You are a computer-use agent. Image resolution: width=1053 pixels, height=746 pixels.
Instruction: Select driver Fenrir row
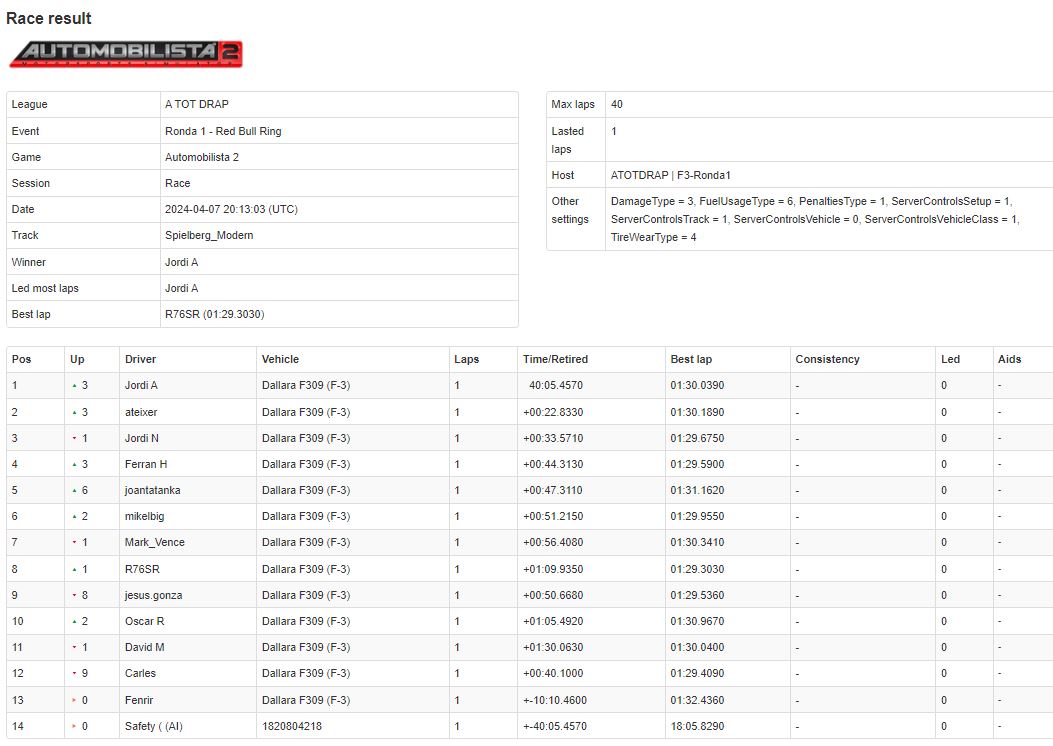point(529,700)
